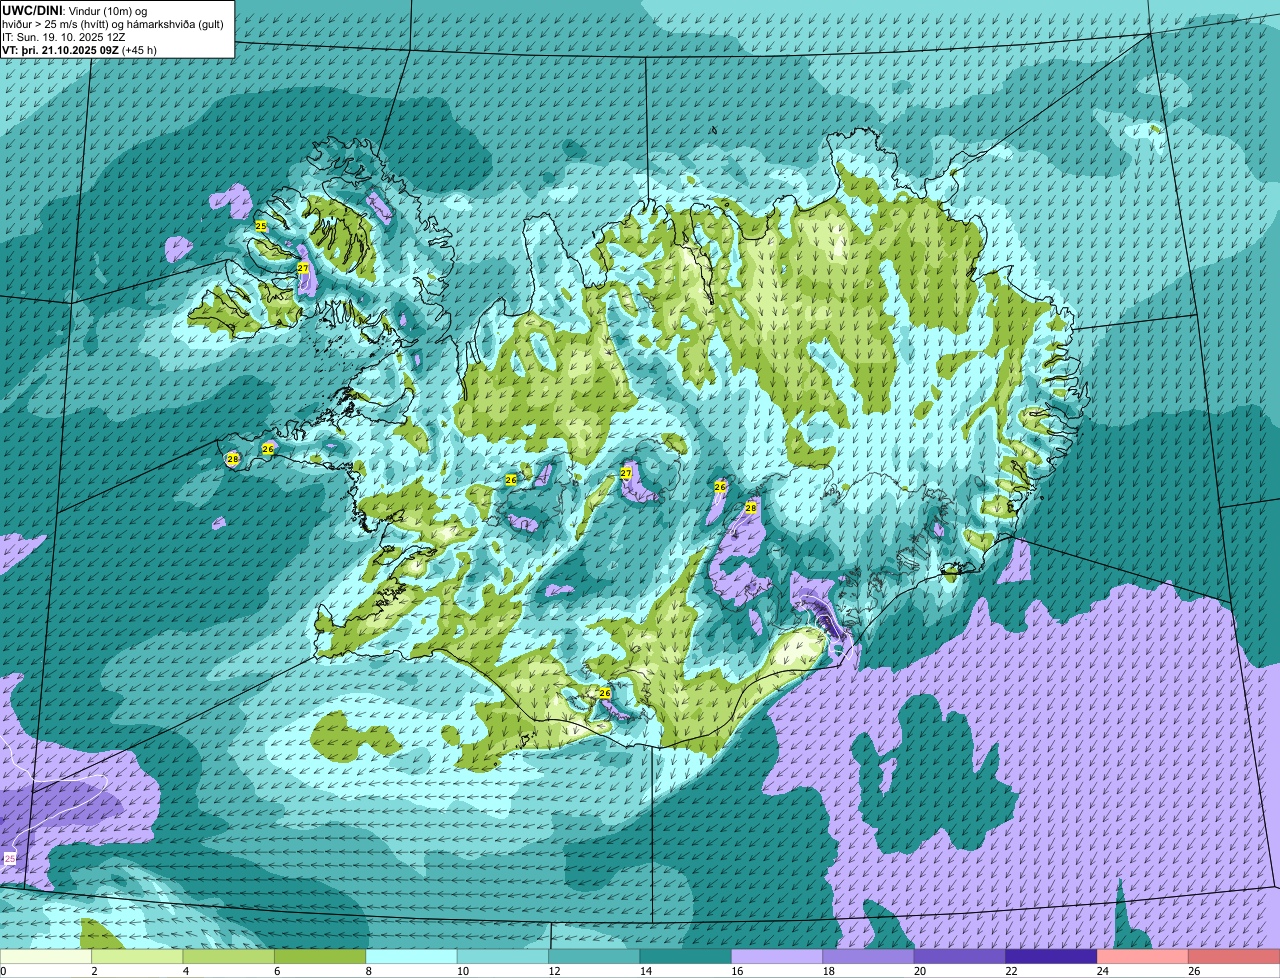Click the 18–20 m/s legend swatch
The height and width of the screenshot is (978, 1280).
coord(869,956)
